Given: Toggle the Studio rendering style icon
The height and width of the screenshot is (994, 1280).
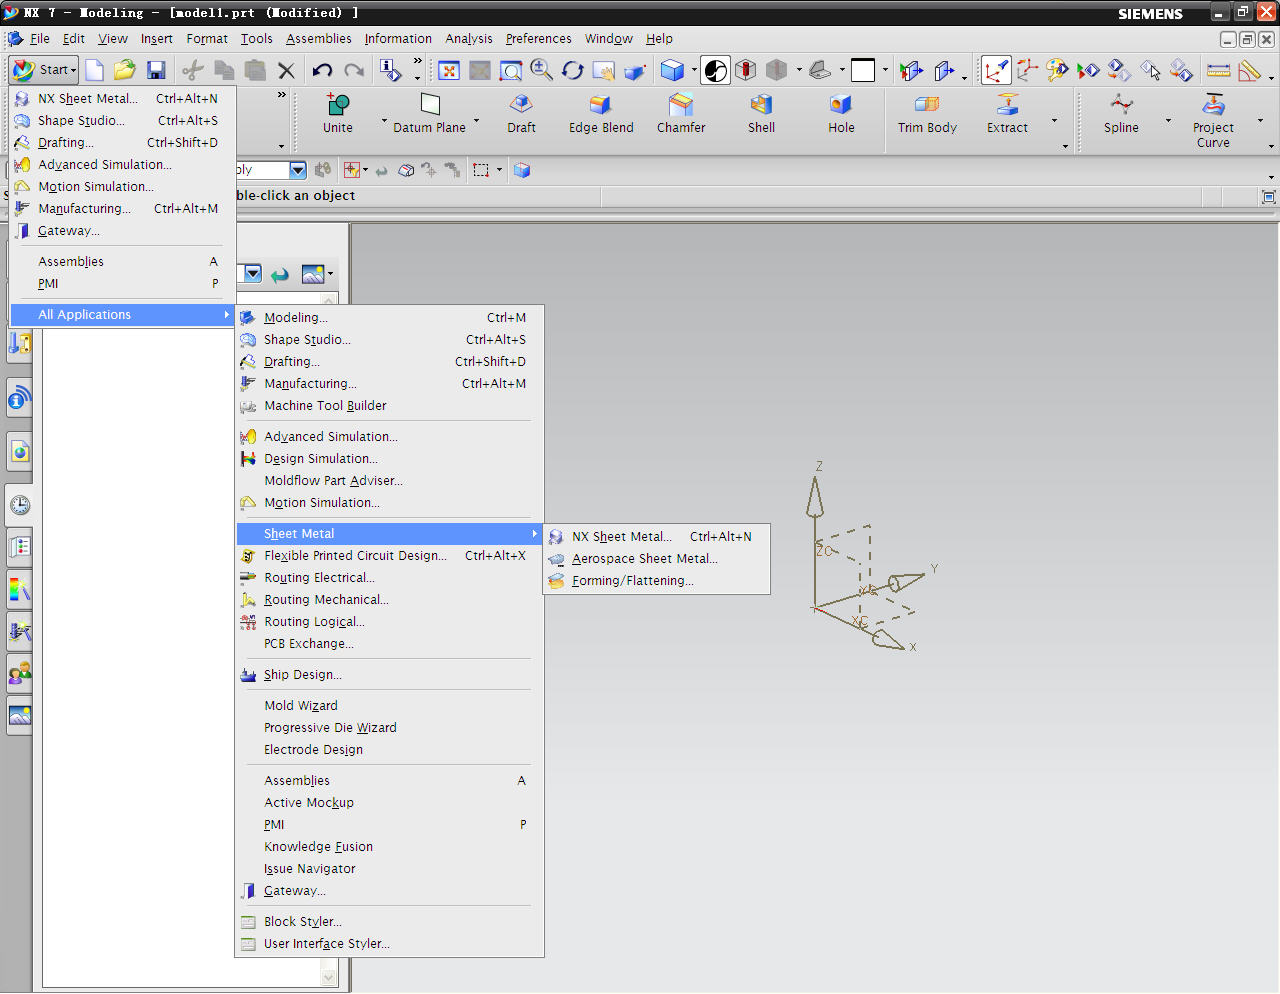Looking at the screenshot, I should (x=716, y=70).
